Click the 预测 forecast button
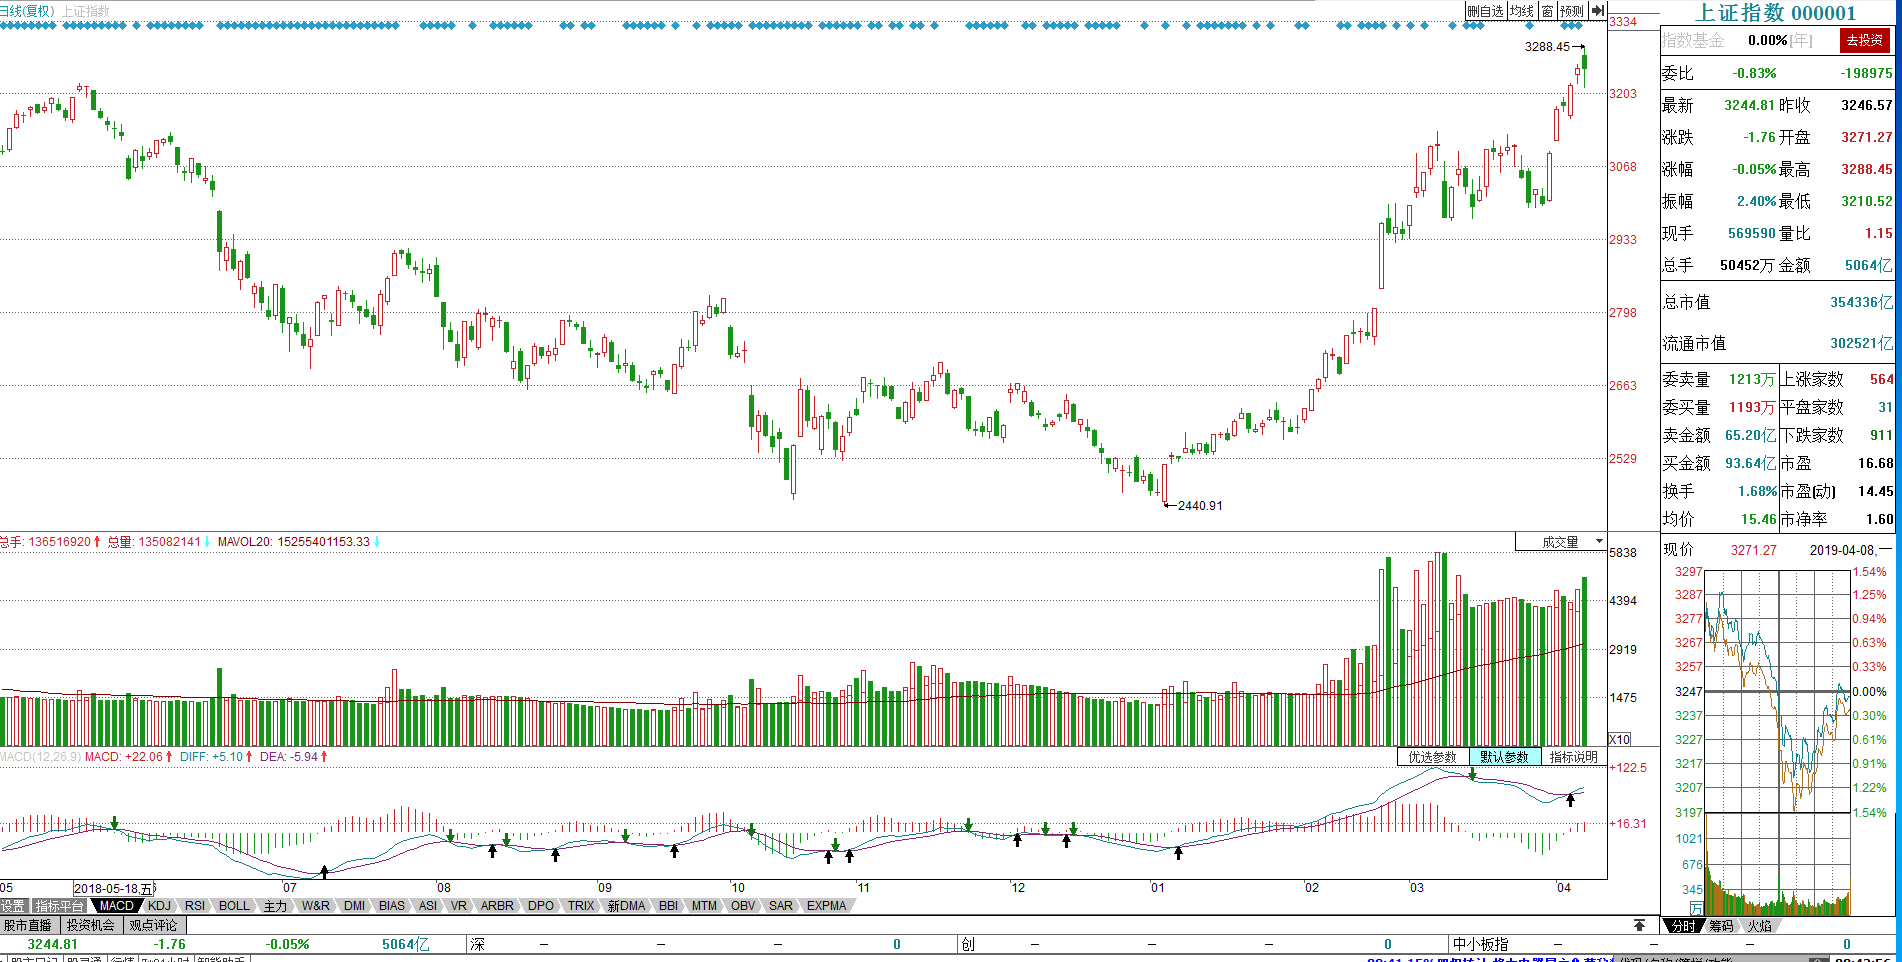Image resolution: width=1902 pixels, height=962 pixels. 1572,11
